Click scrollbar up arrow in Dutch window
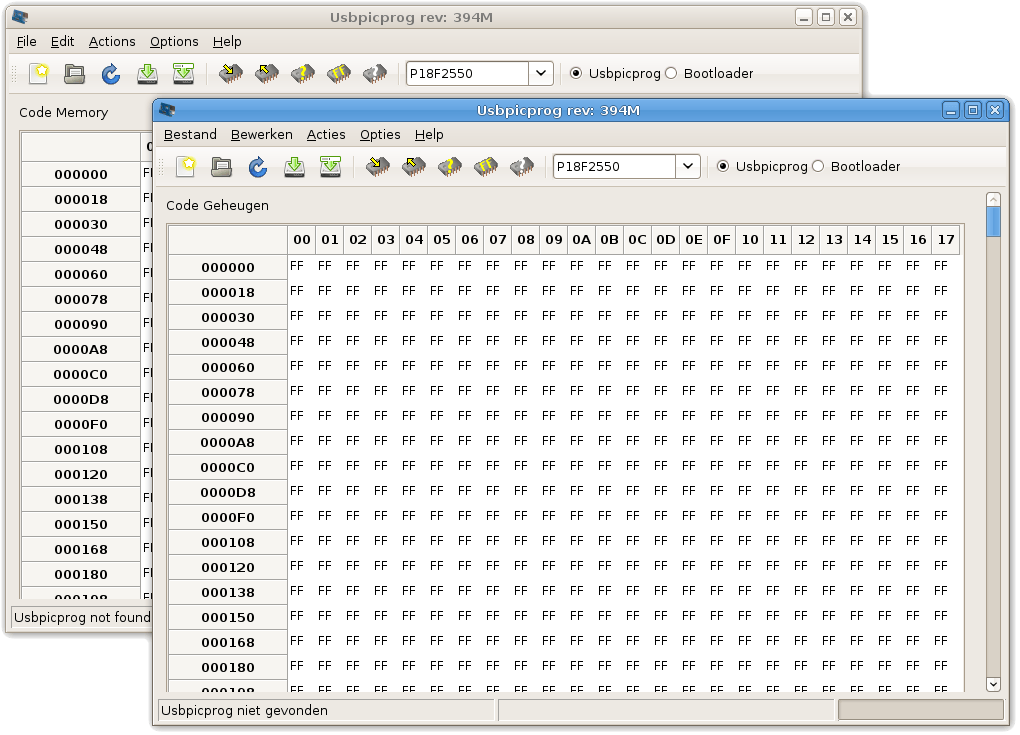The image size is (1020, 735). point(993,199)
